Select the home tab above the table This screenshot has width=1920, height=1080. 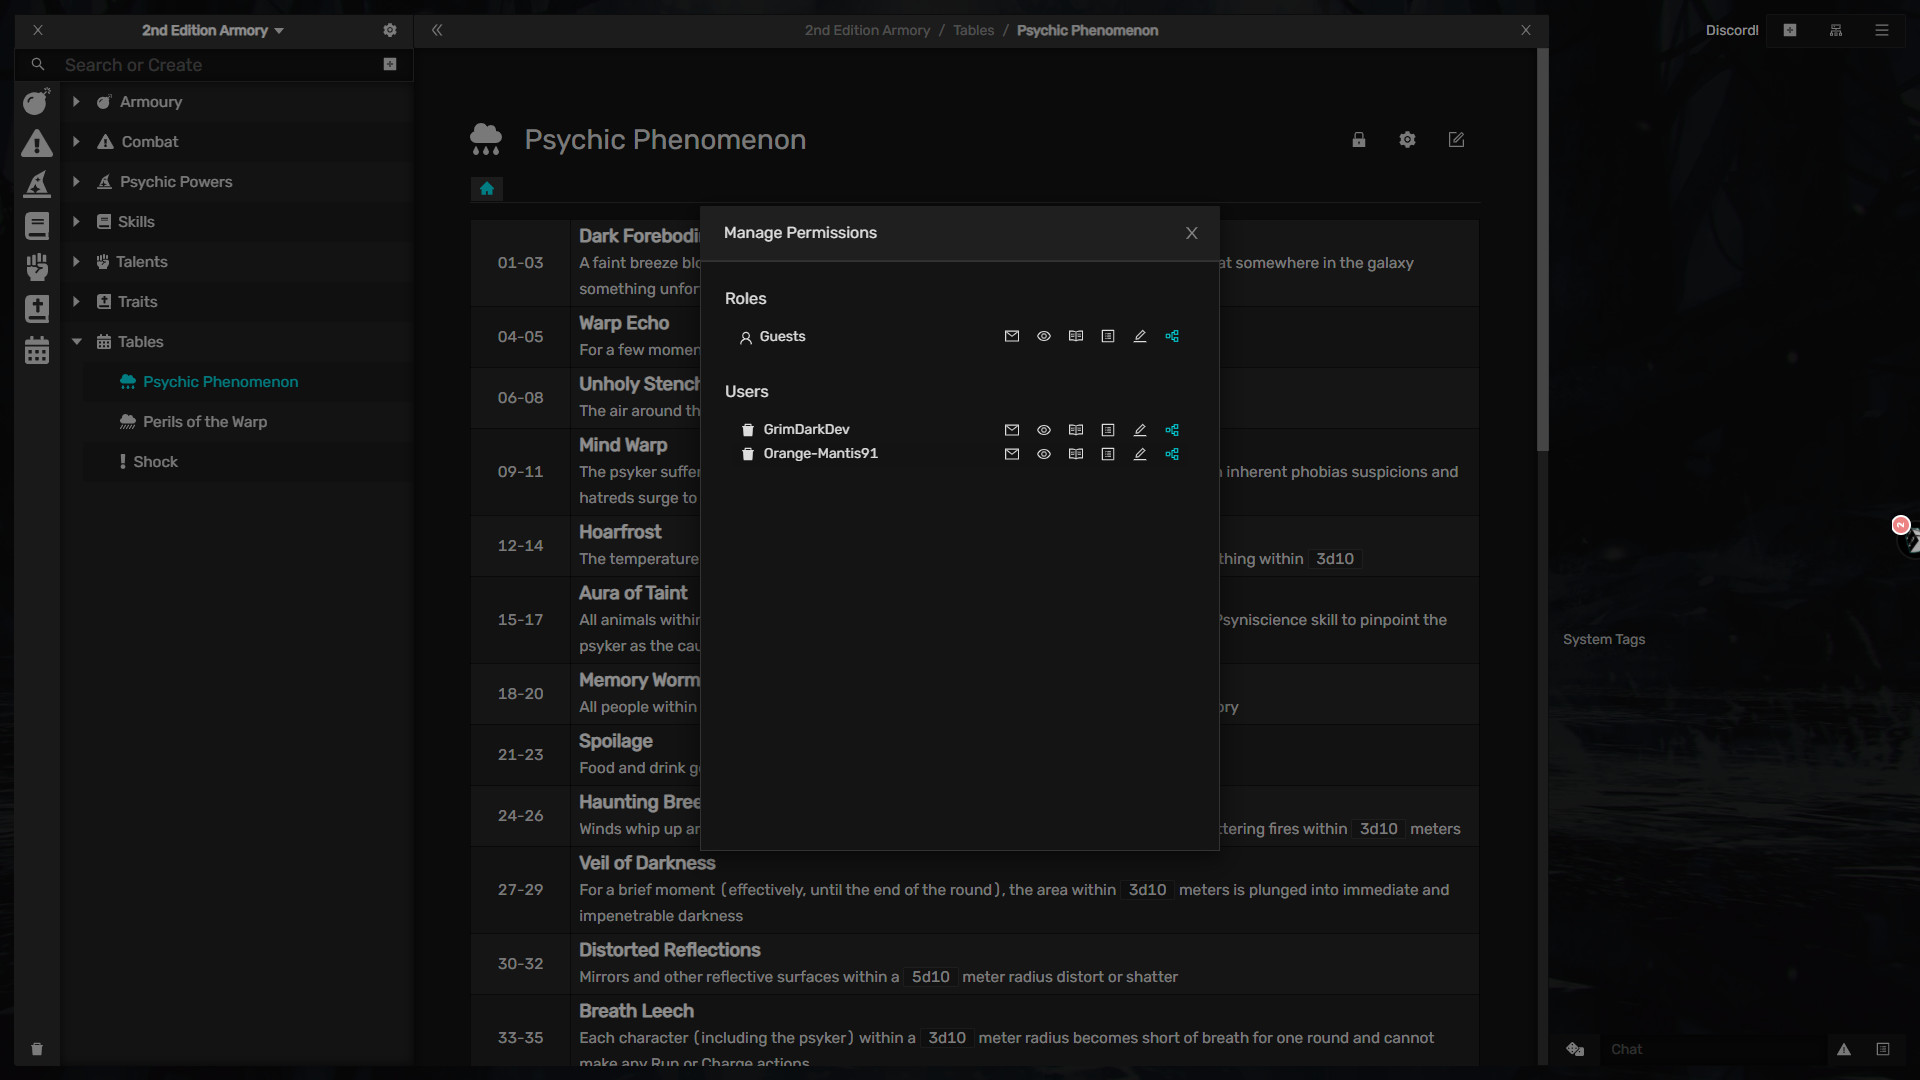pyautogui.click(x=487, y=189)
